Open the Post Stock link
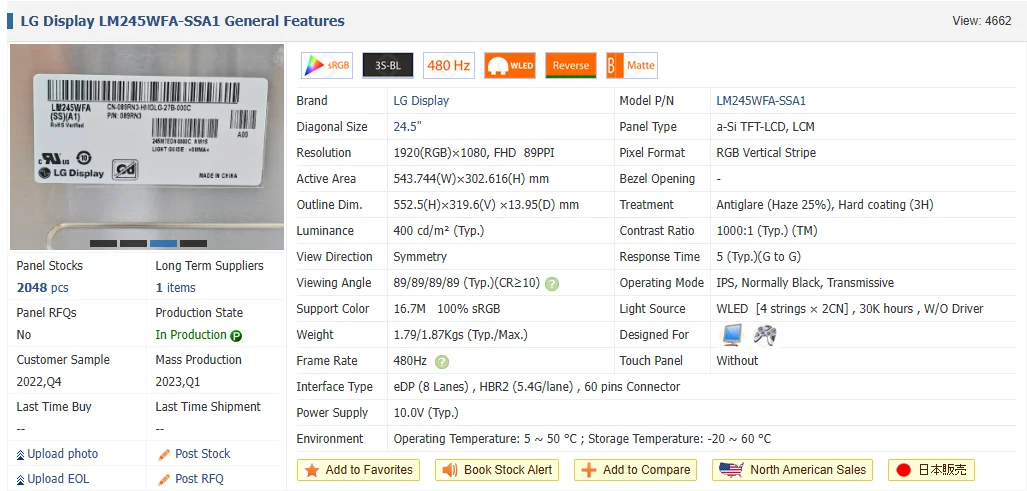 [202, 454]
